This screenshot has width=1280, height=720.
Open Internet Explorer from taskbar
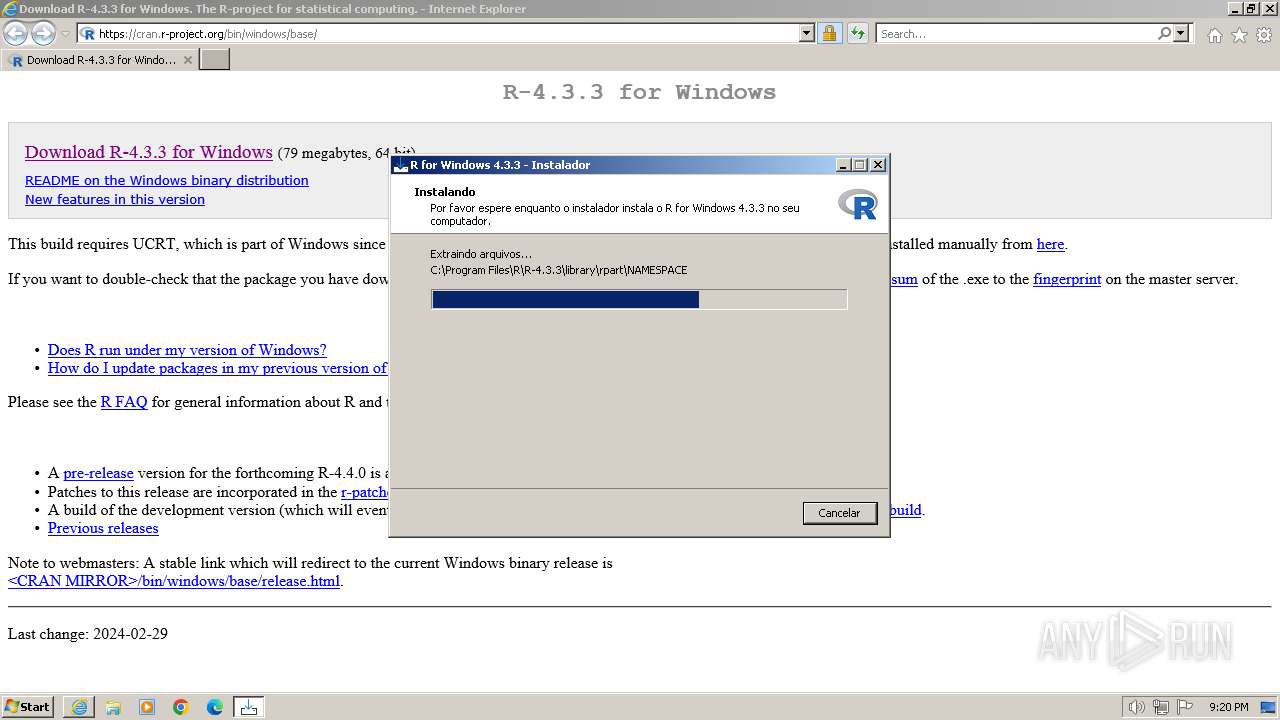(x=79, y=707)
